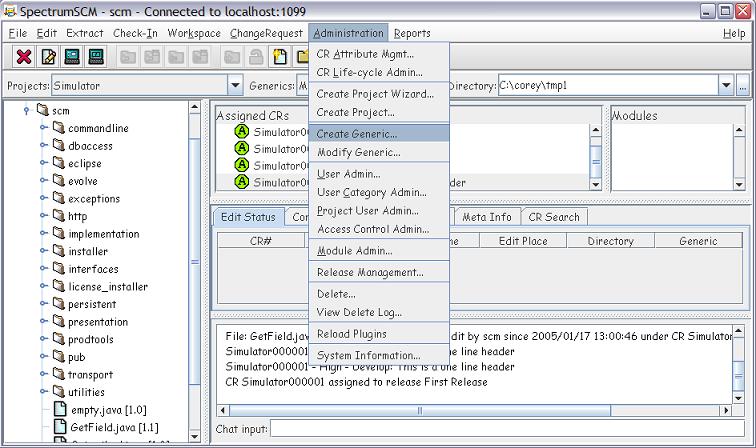This screenshot has height=448, width=756.
Task: Choose Create Generic... from Administration menu
Action: pyautogui.click(x=379, y=134)
